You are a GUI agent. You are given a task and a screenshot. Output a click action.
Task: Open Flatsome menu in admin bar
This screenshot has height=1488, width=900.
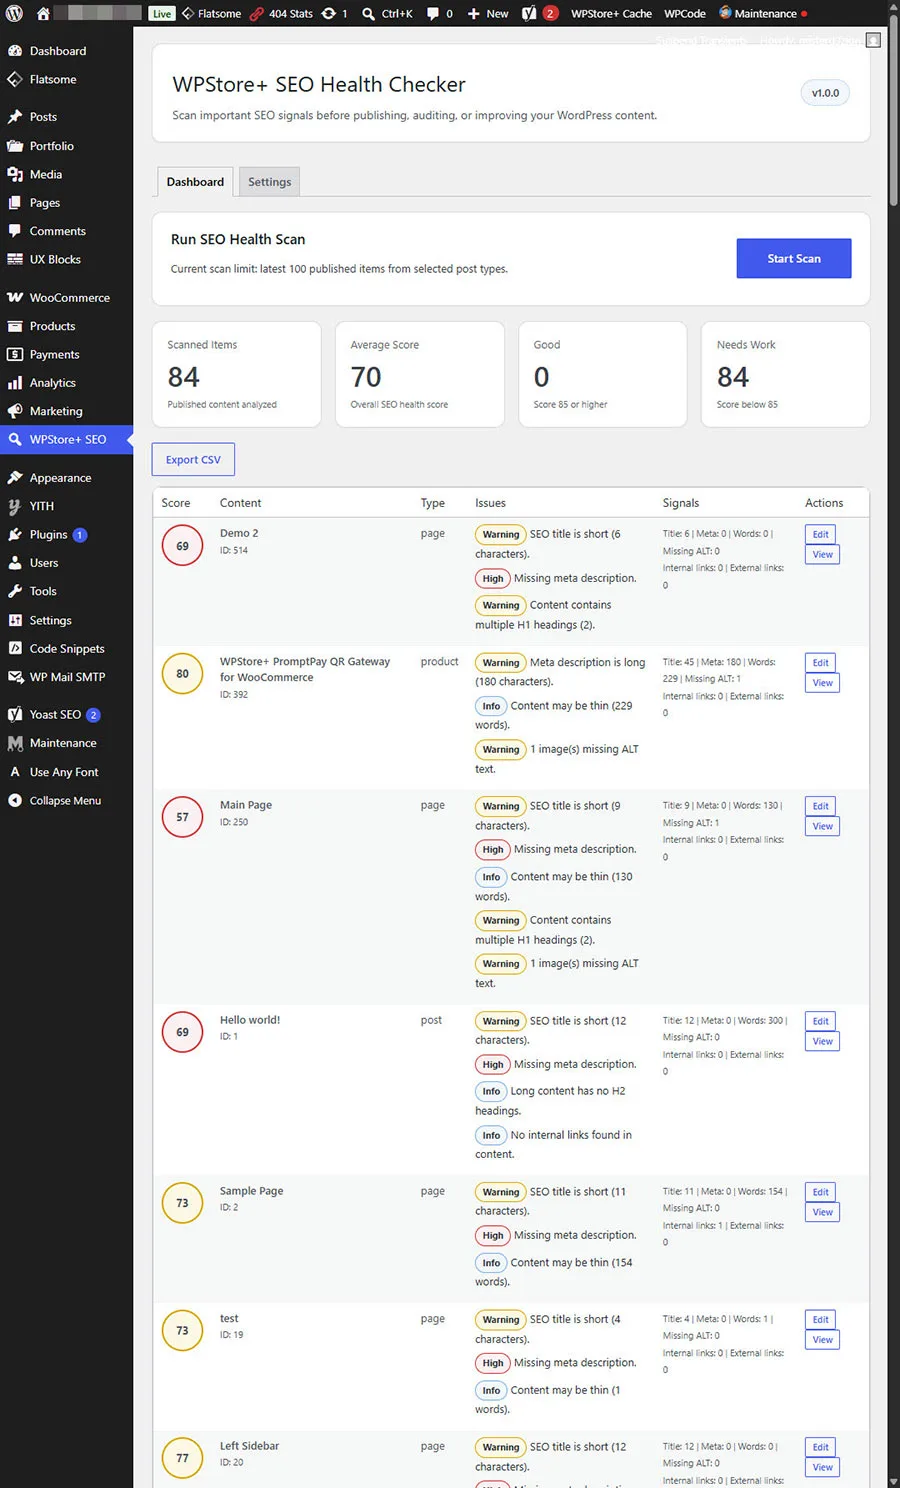(211, 14)
